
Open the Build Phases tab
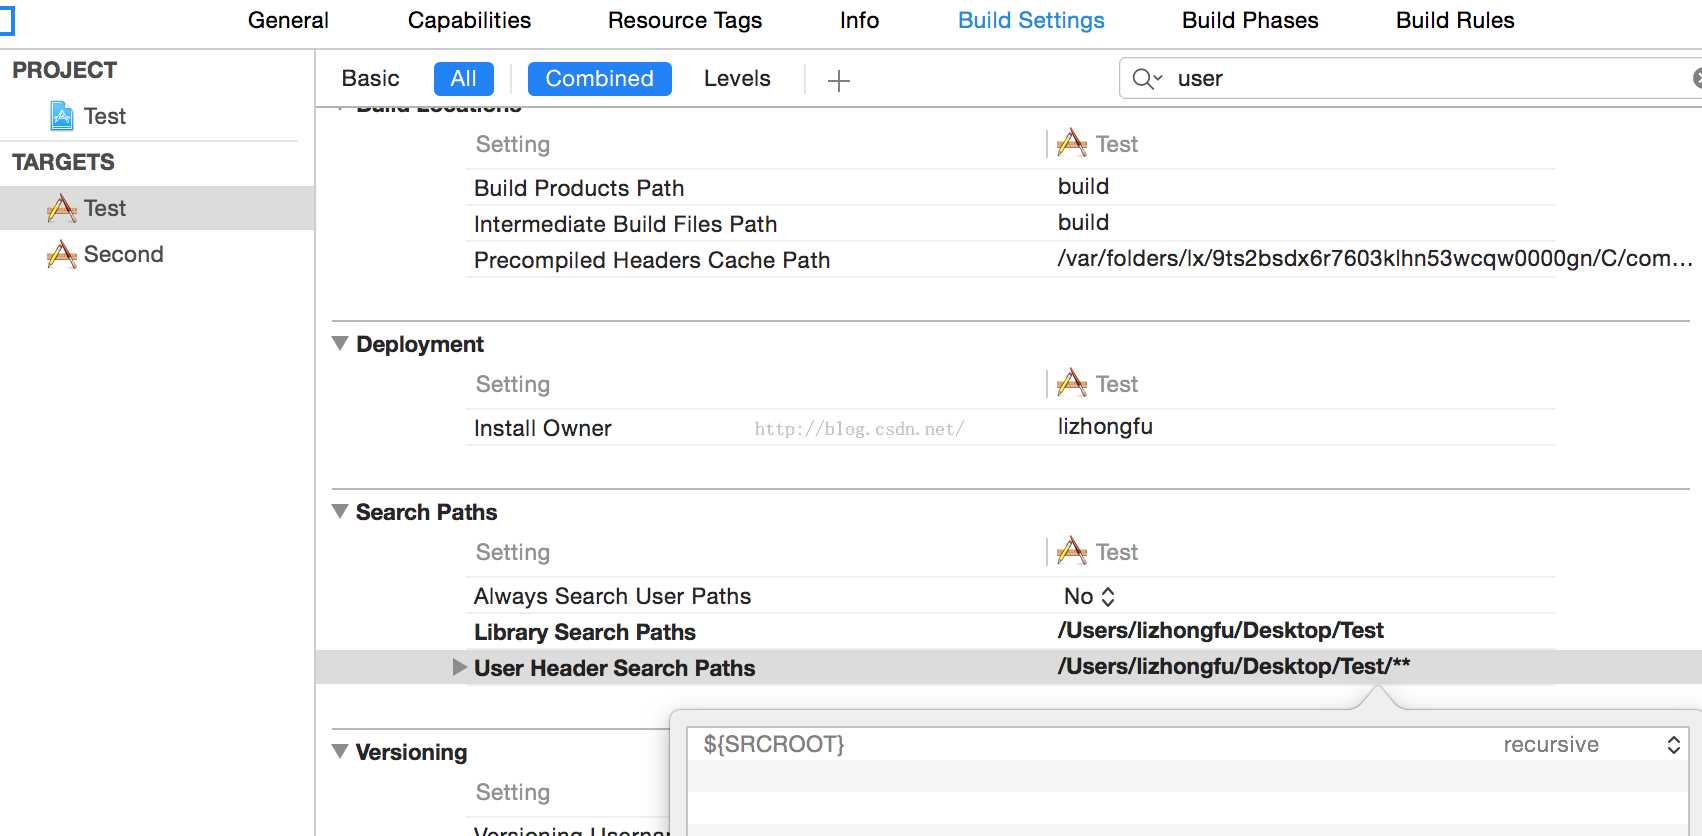(1250, 20)
